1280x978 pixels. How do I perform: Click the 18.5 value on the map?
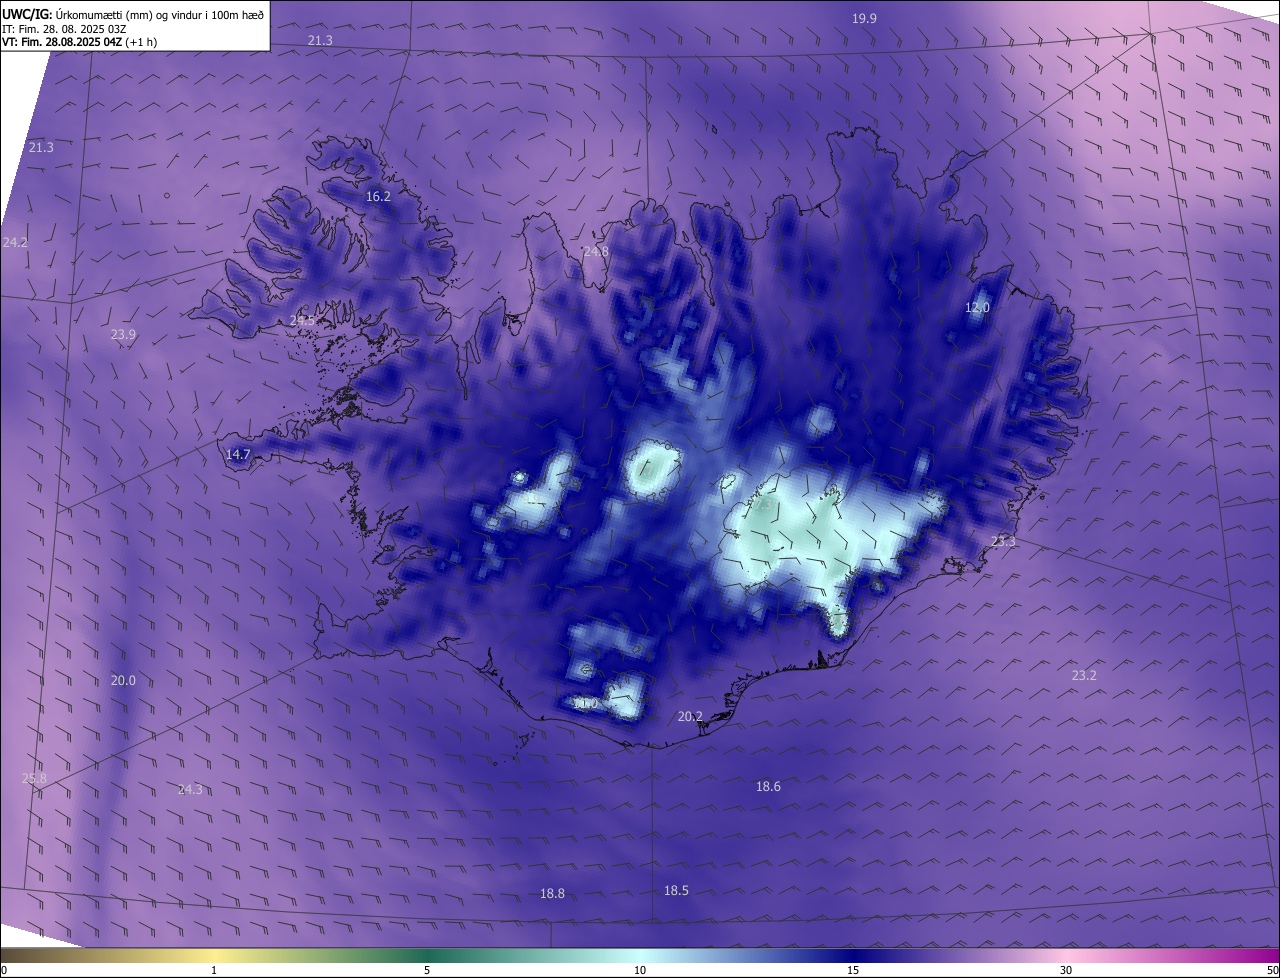click(676, 890)
